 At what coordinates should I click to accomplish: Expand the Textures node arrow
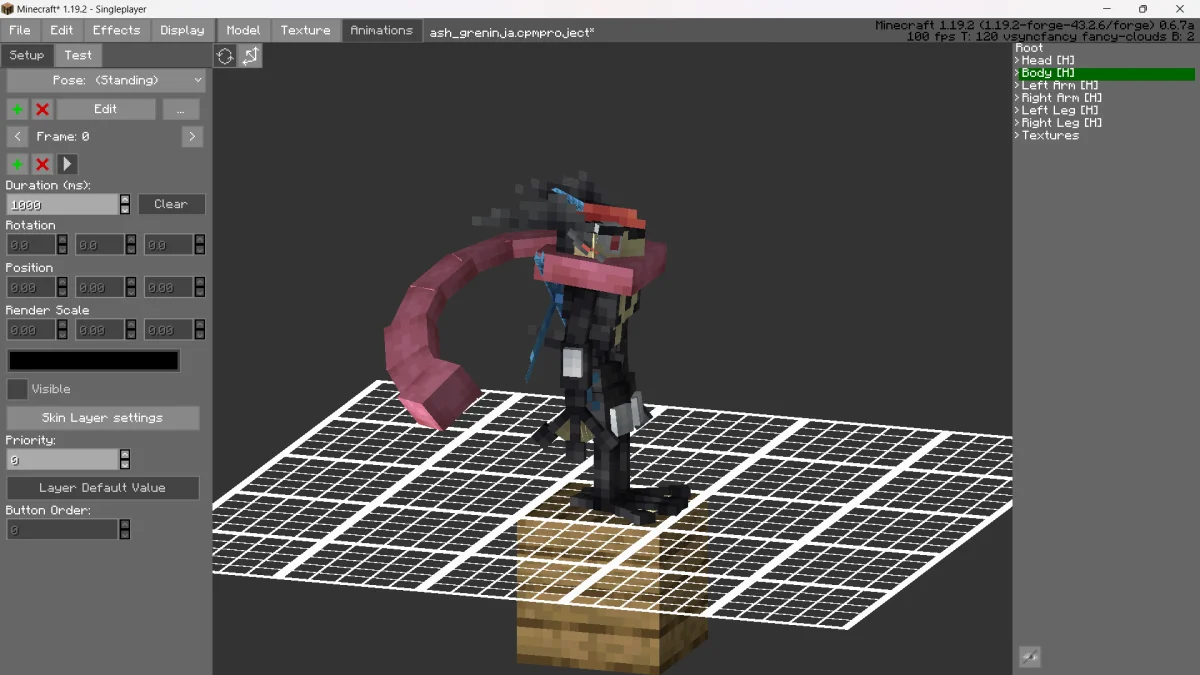[1017, 136]
